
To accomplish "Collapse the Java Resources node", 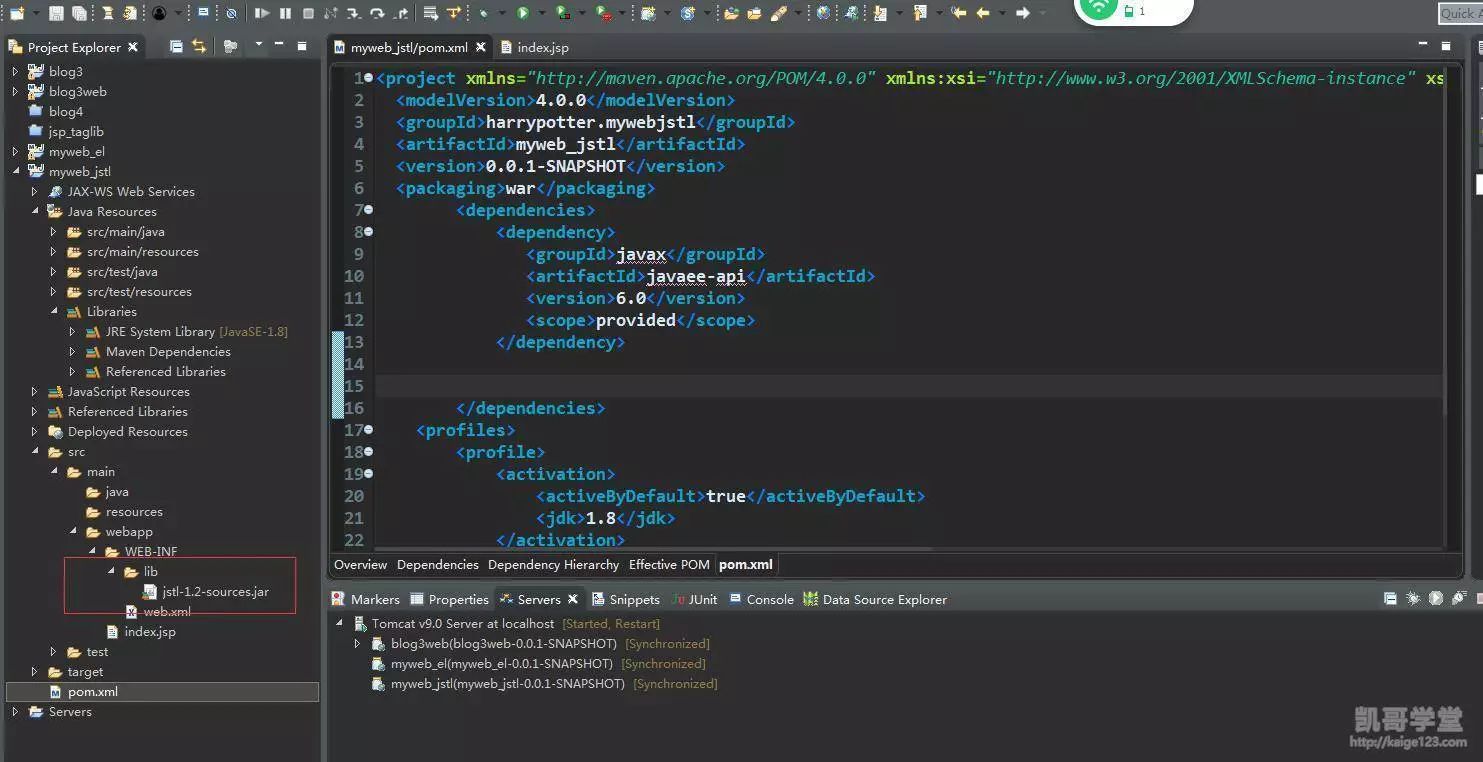I will tap(34, 211).
